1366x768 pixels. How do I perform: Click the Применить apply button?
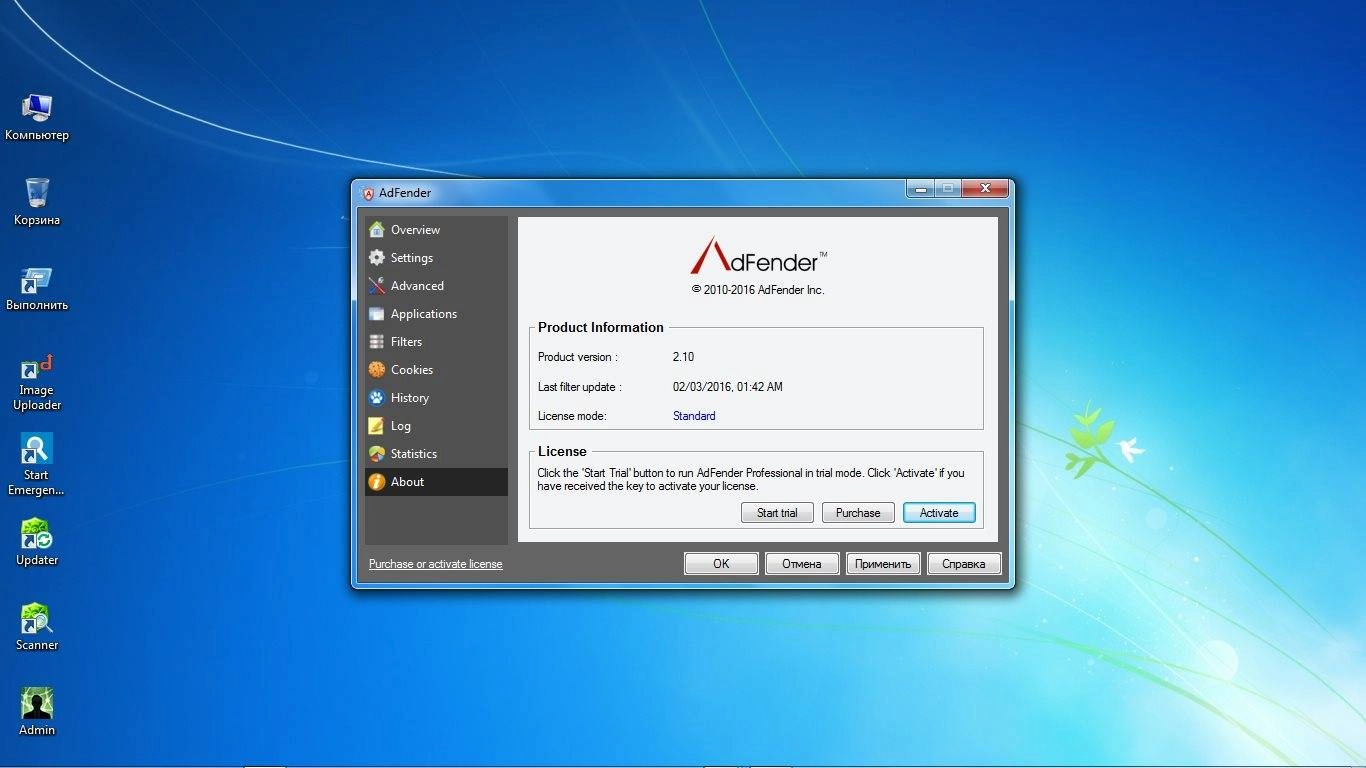point(883,563)
